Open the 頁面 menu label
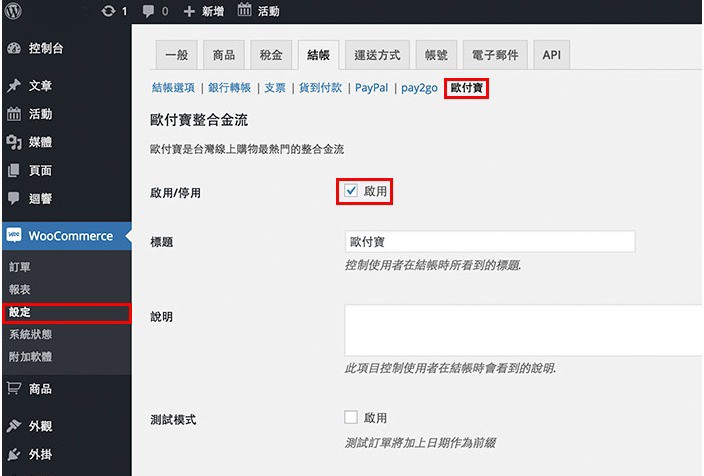Image resolution: width=704 pixels, height=476 pixels. [x=40, y=171]
